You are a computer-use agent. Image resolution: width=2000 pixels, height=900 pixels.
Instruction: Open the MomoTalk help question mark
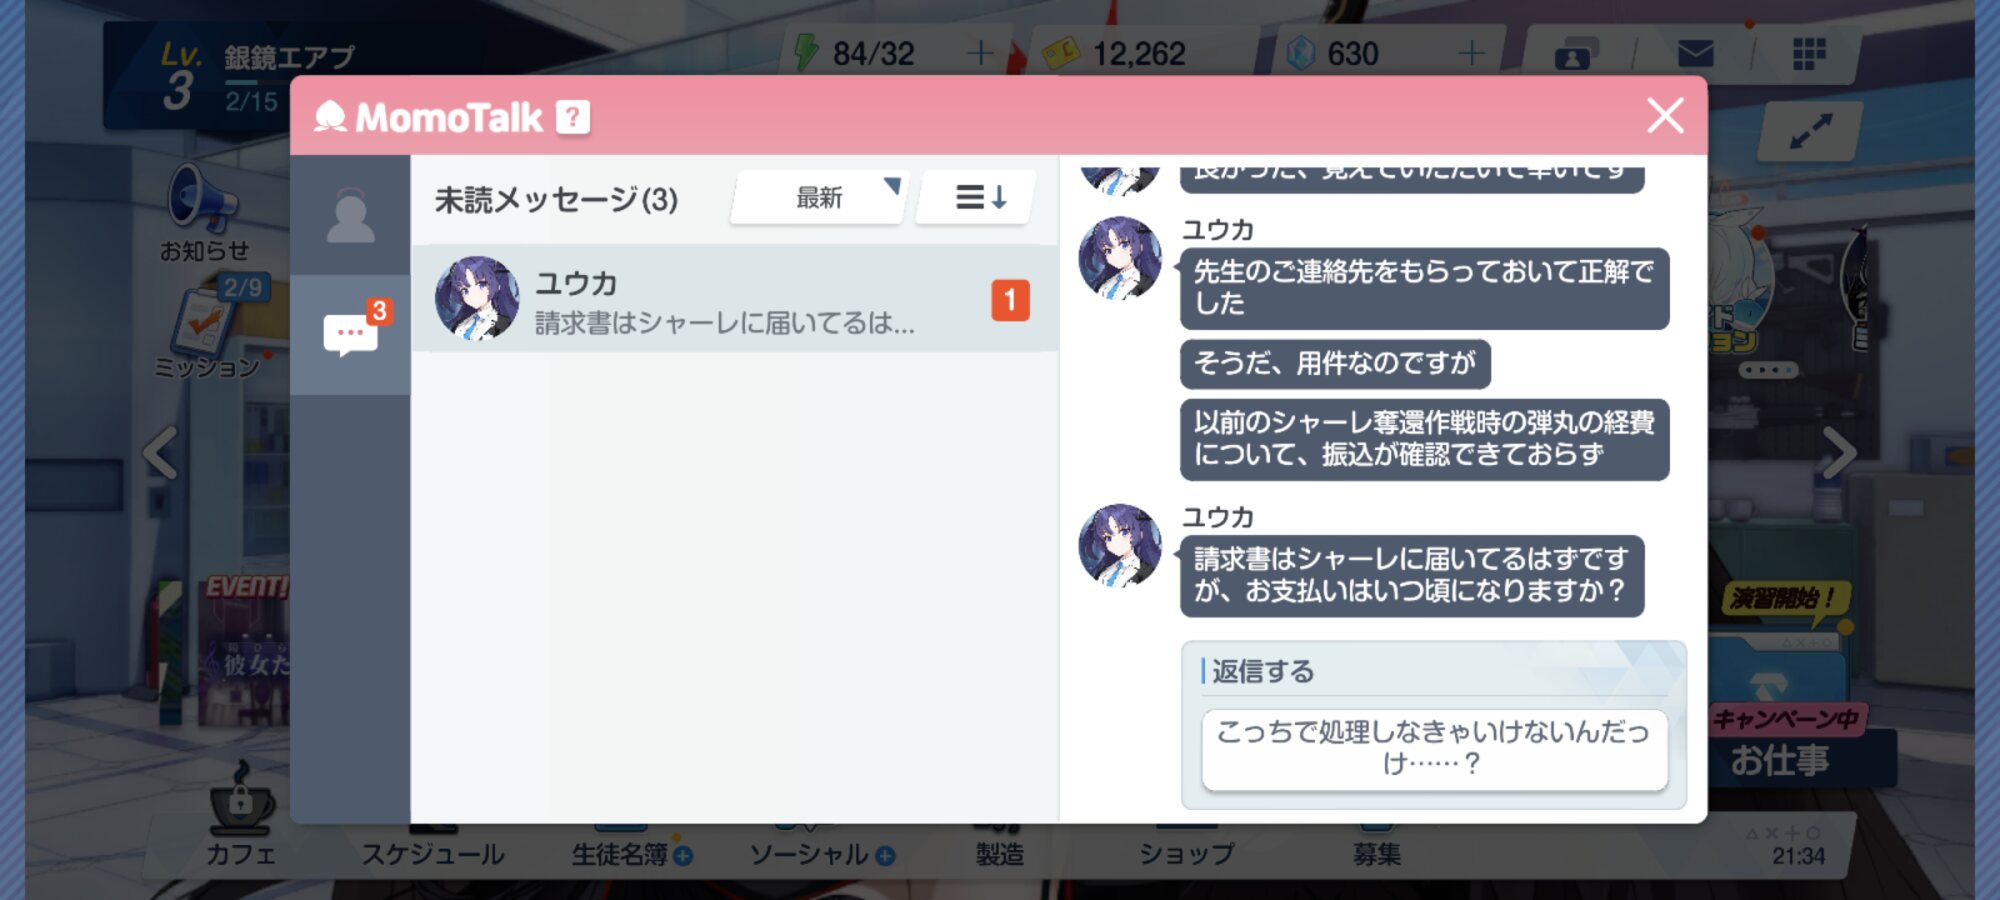pyautogui.click(x=573, y=118)
